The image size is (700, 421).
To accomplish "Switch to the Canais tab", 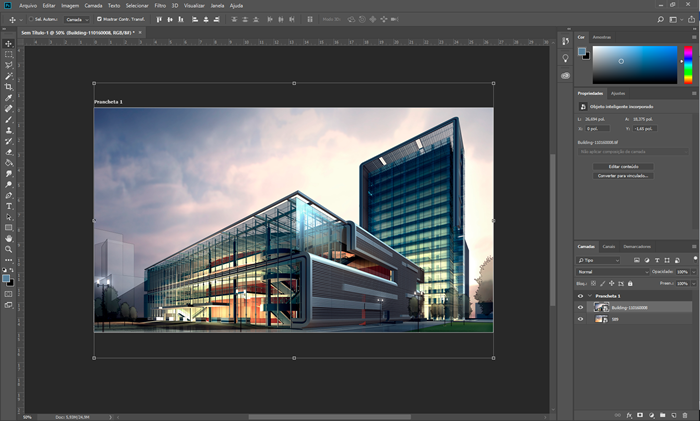I will (x=608, y=246).
